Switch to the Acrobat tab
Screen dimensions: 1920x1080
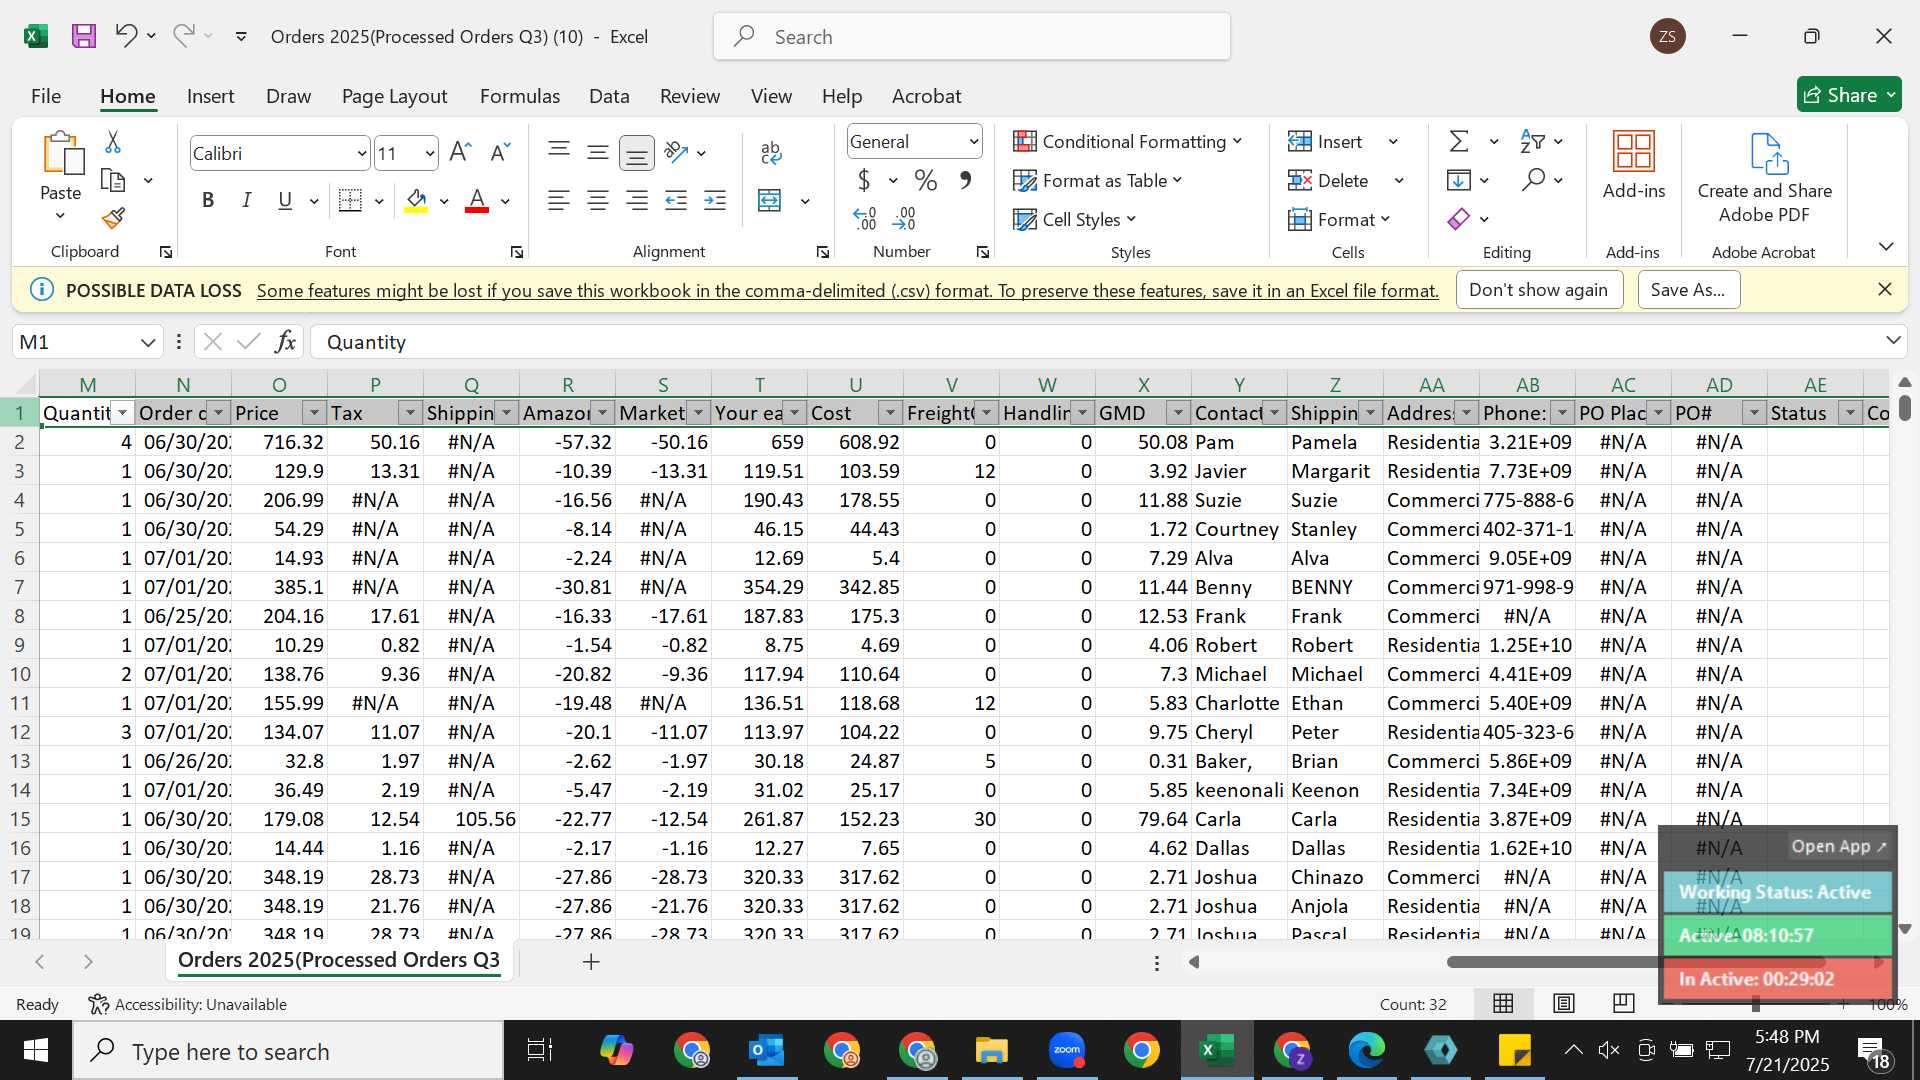coord(926,96)
